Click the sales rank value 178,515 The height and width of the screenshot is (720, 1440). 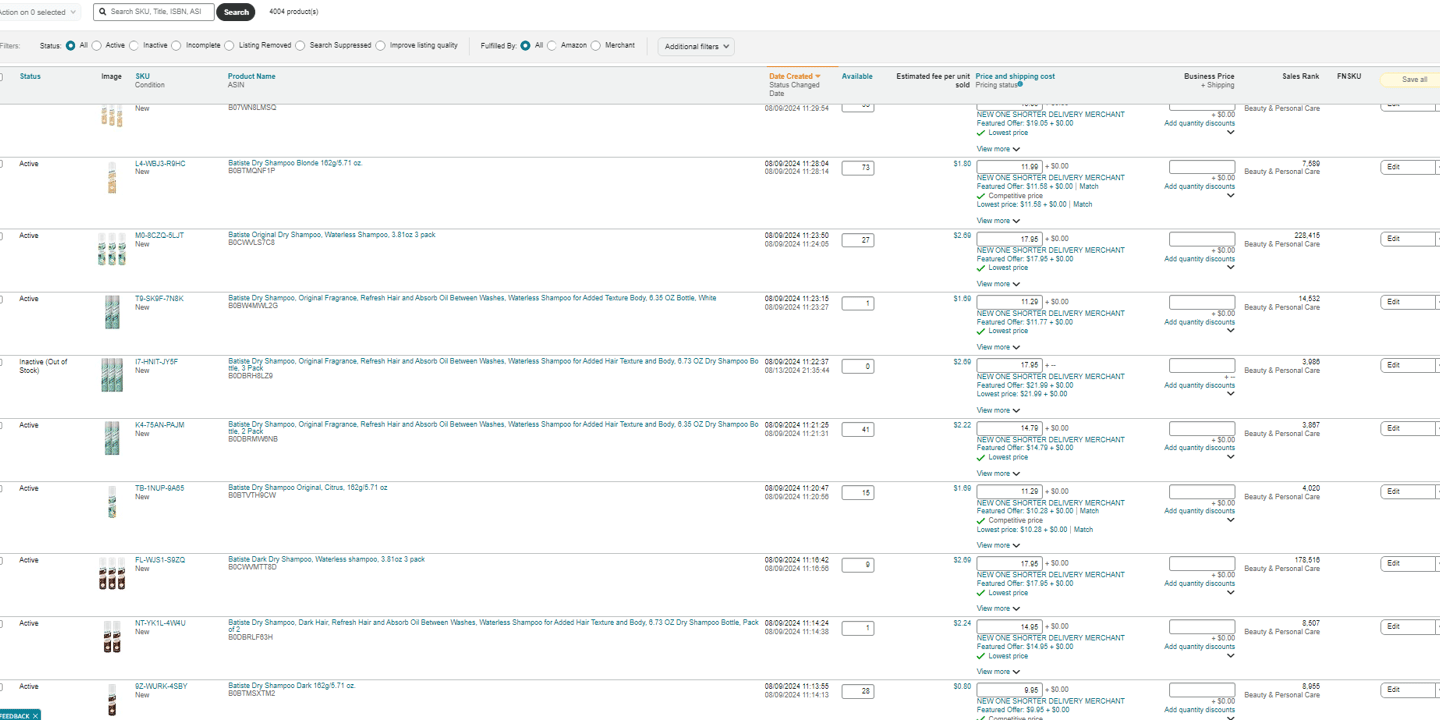(1306, 560)
